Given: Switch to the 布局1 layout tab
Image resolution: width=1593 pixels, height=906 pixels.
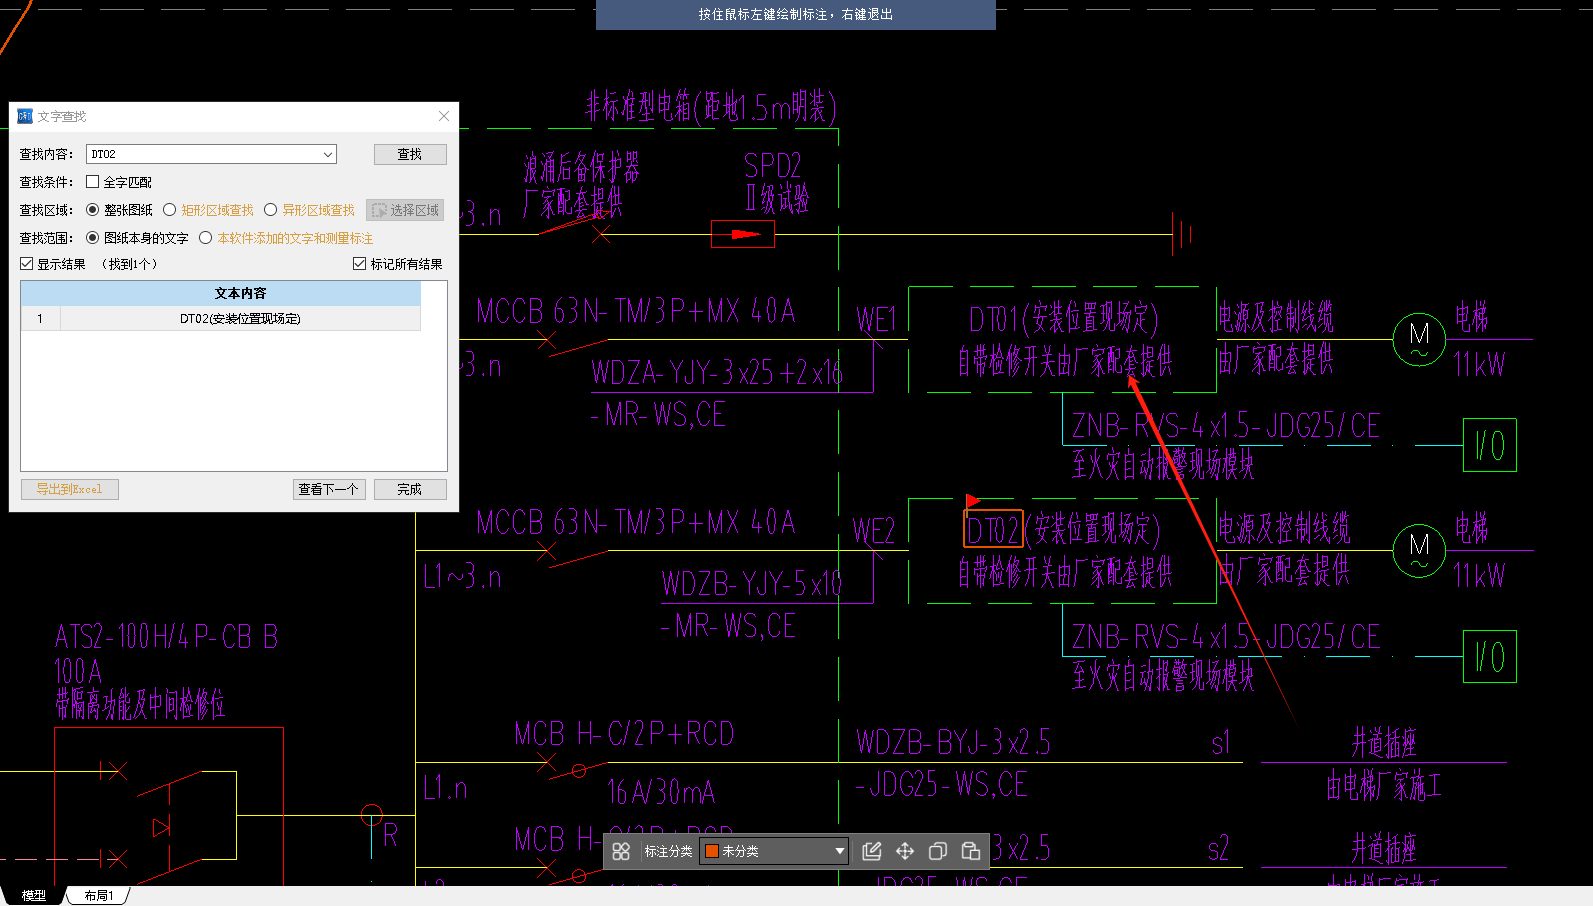Looking at the screenshot, I should tap(98, 895).
